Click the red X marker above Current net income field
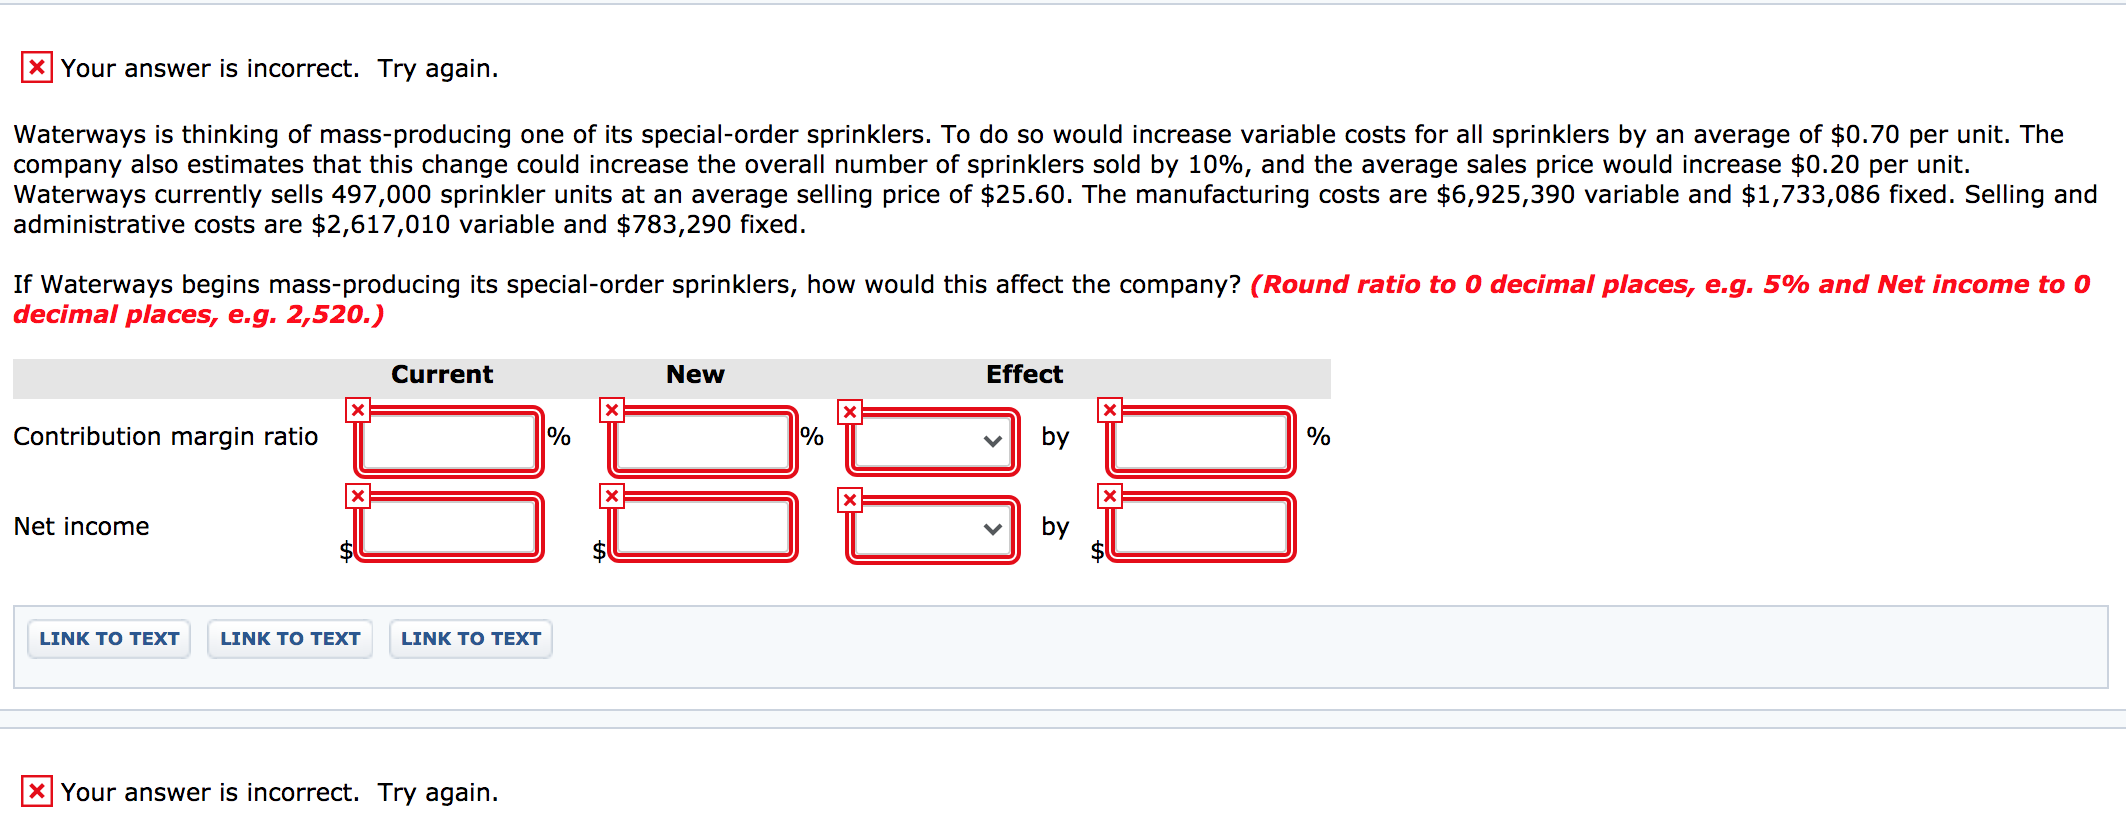Viewport: 2126px width, 840px height. pyautogui.click(x=358, y=496)
